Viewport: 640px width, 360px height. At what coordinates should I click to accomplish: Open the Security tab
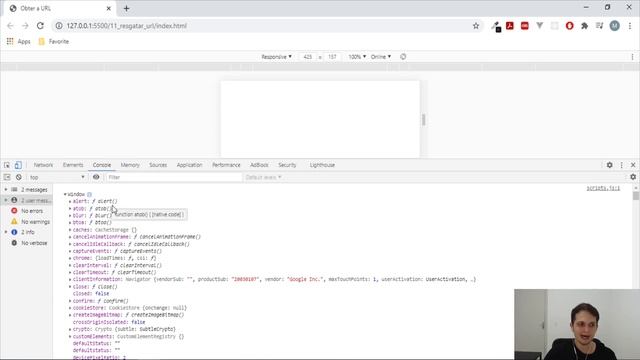(x=287, y=165)
